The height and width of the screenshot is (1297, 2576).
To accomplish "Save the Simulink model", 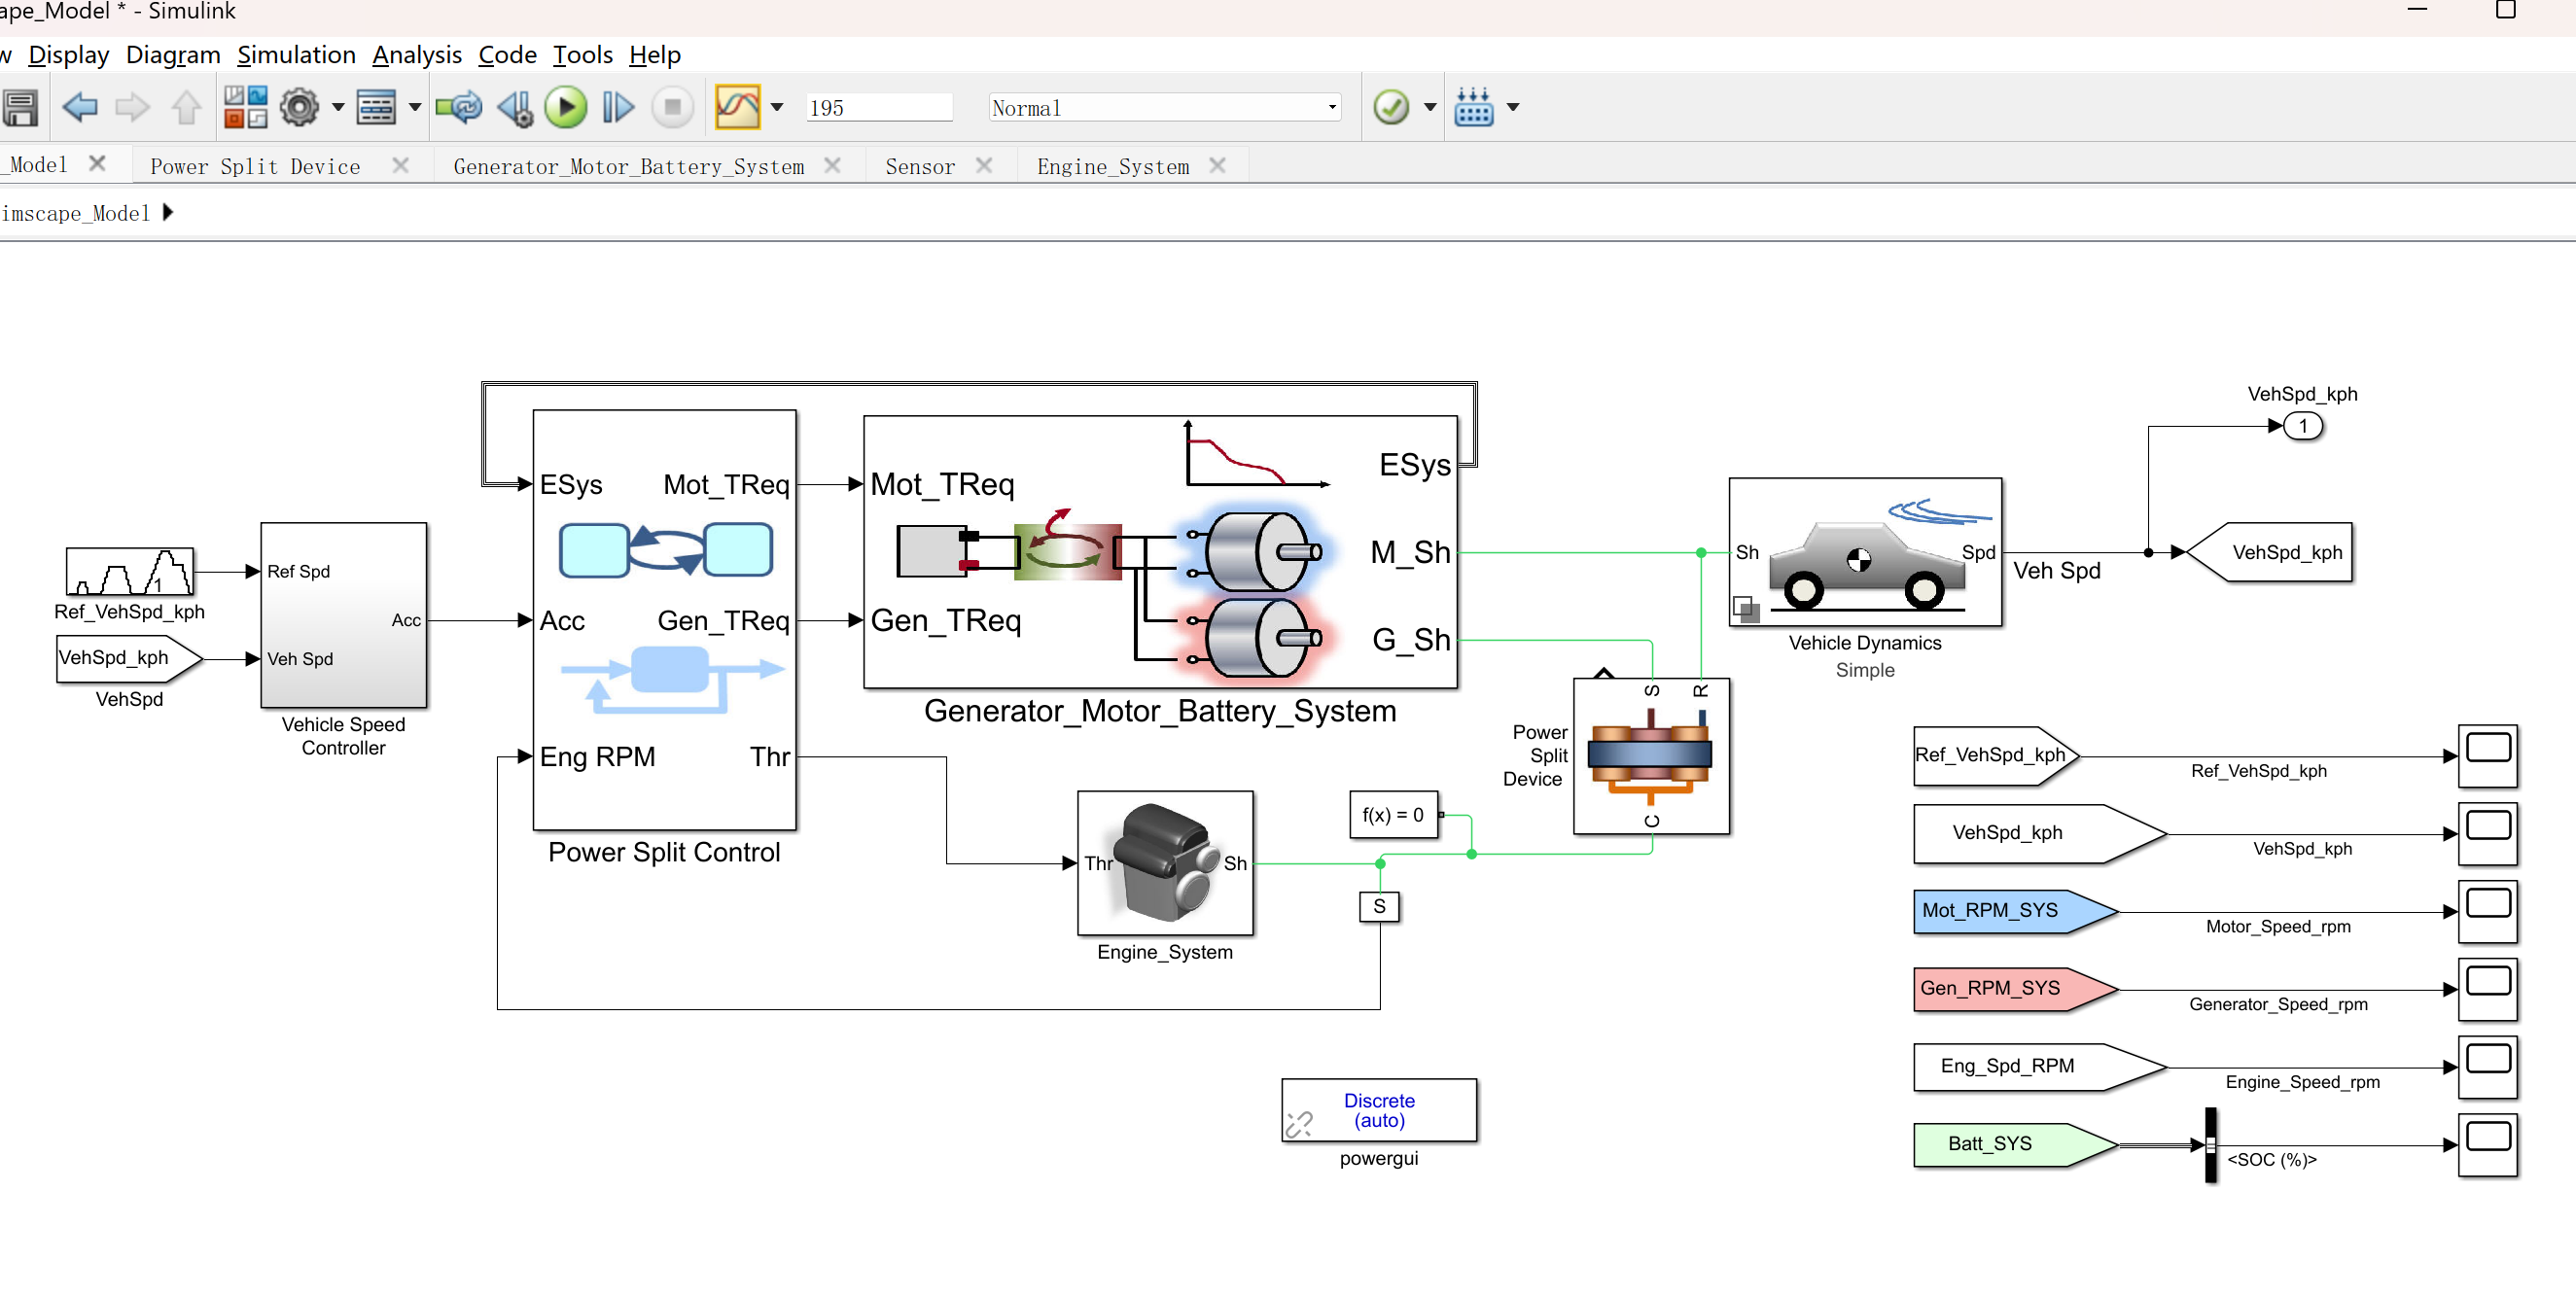I will tap(21, 107).
